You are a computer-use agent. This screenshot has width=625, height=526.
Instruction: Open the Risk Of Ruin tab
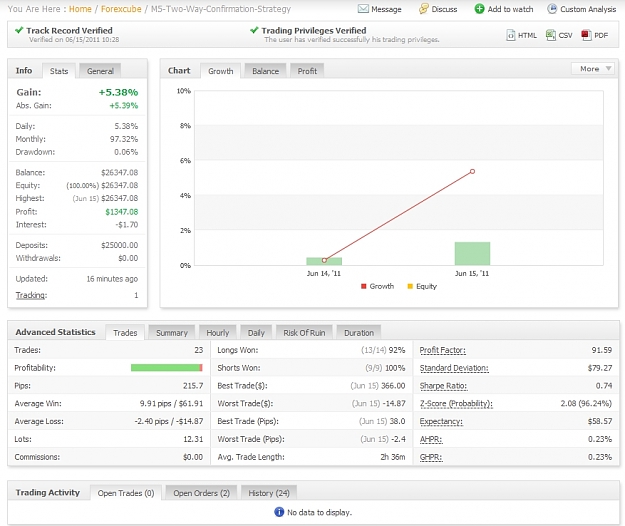[304, 333]
